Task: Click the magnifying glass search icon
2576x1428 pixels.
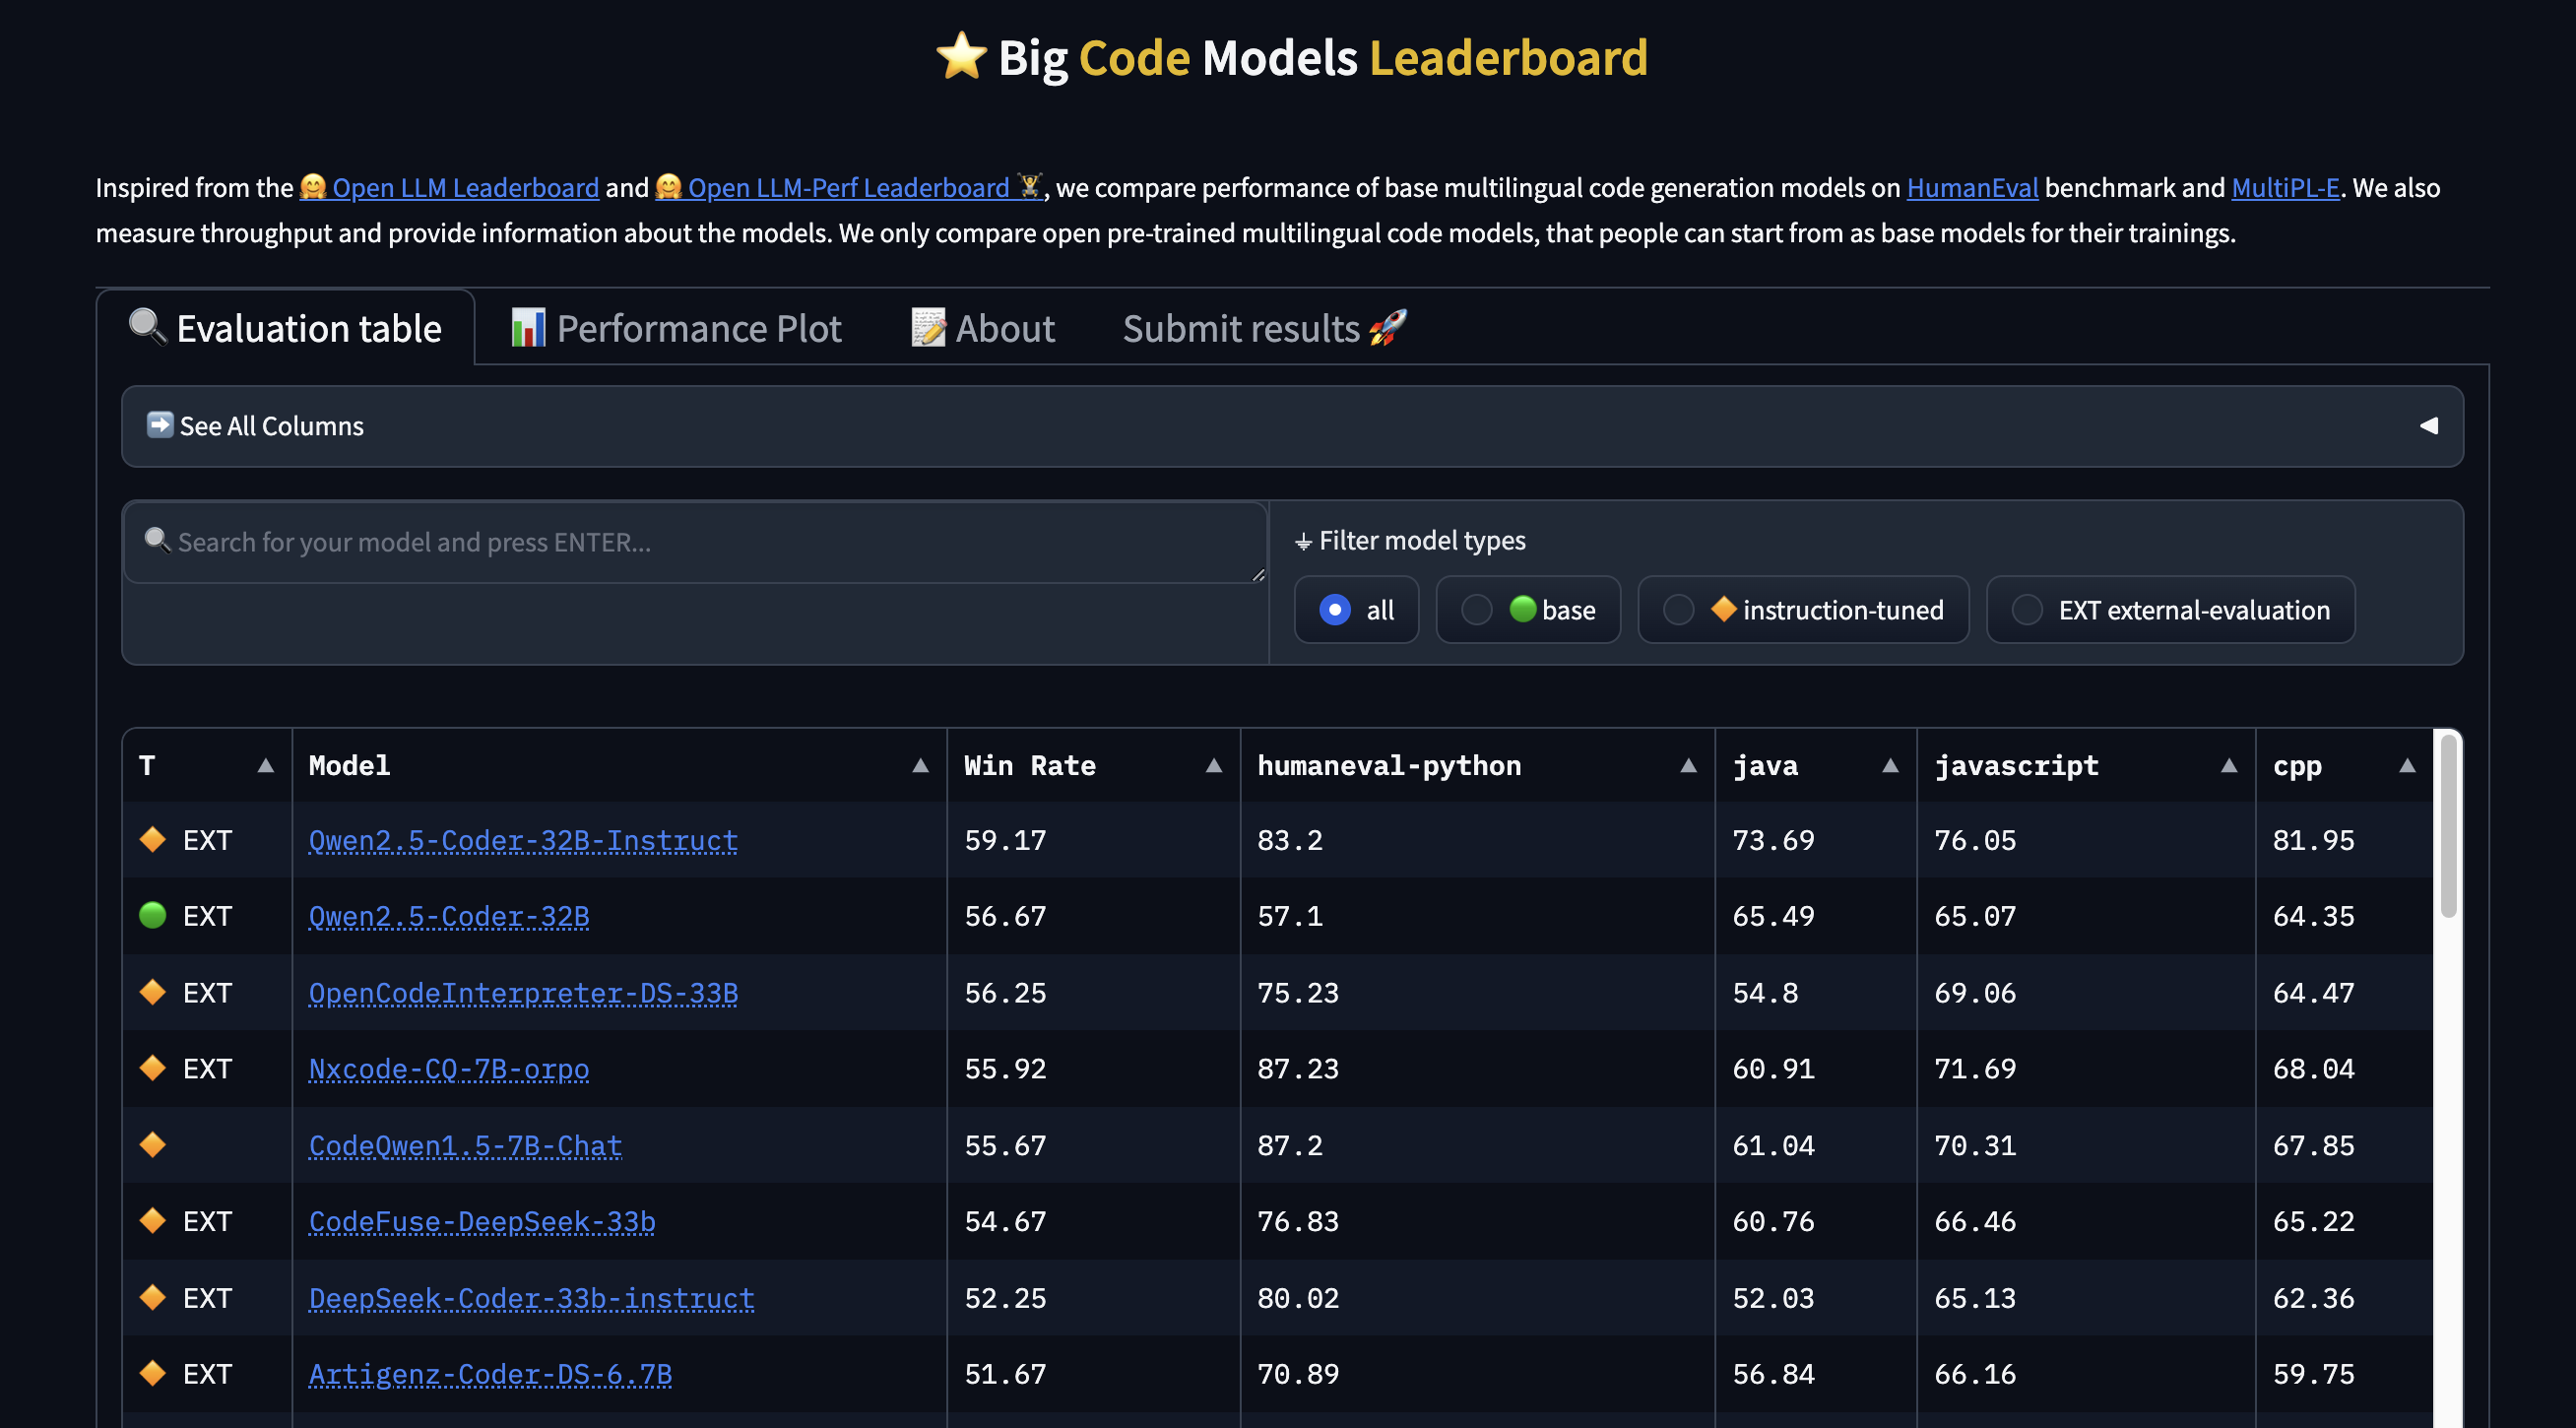Action: pos(147,328)
